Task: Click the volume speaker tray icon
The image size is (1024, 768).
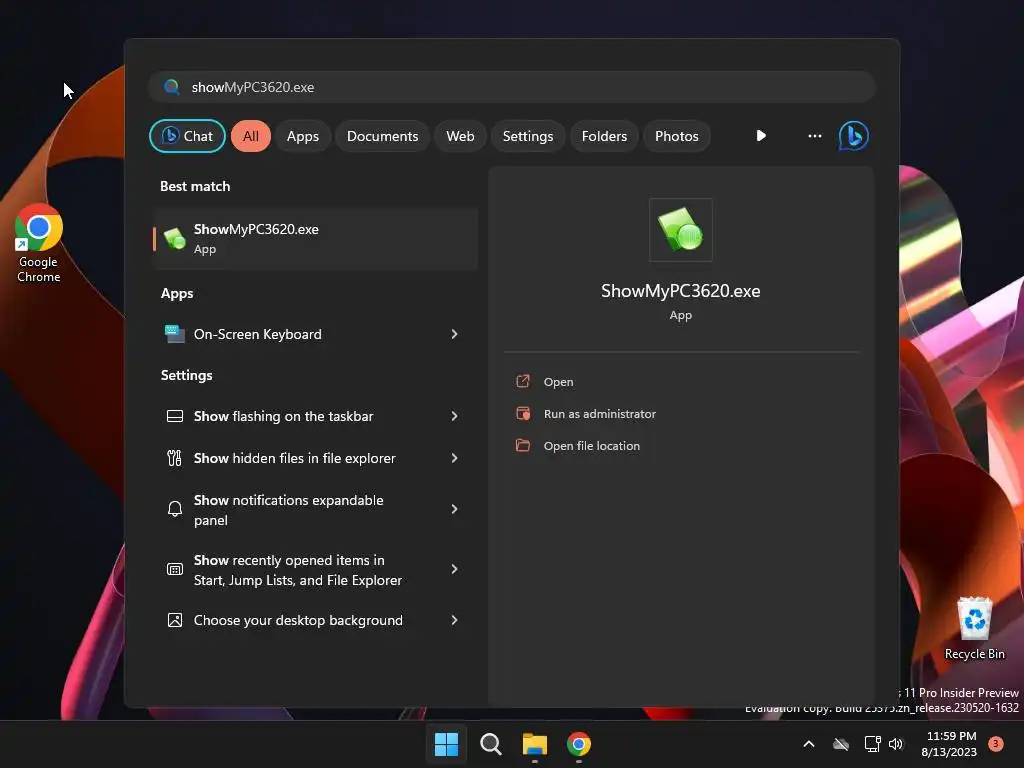Action: click(x=896, y=744)
